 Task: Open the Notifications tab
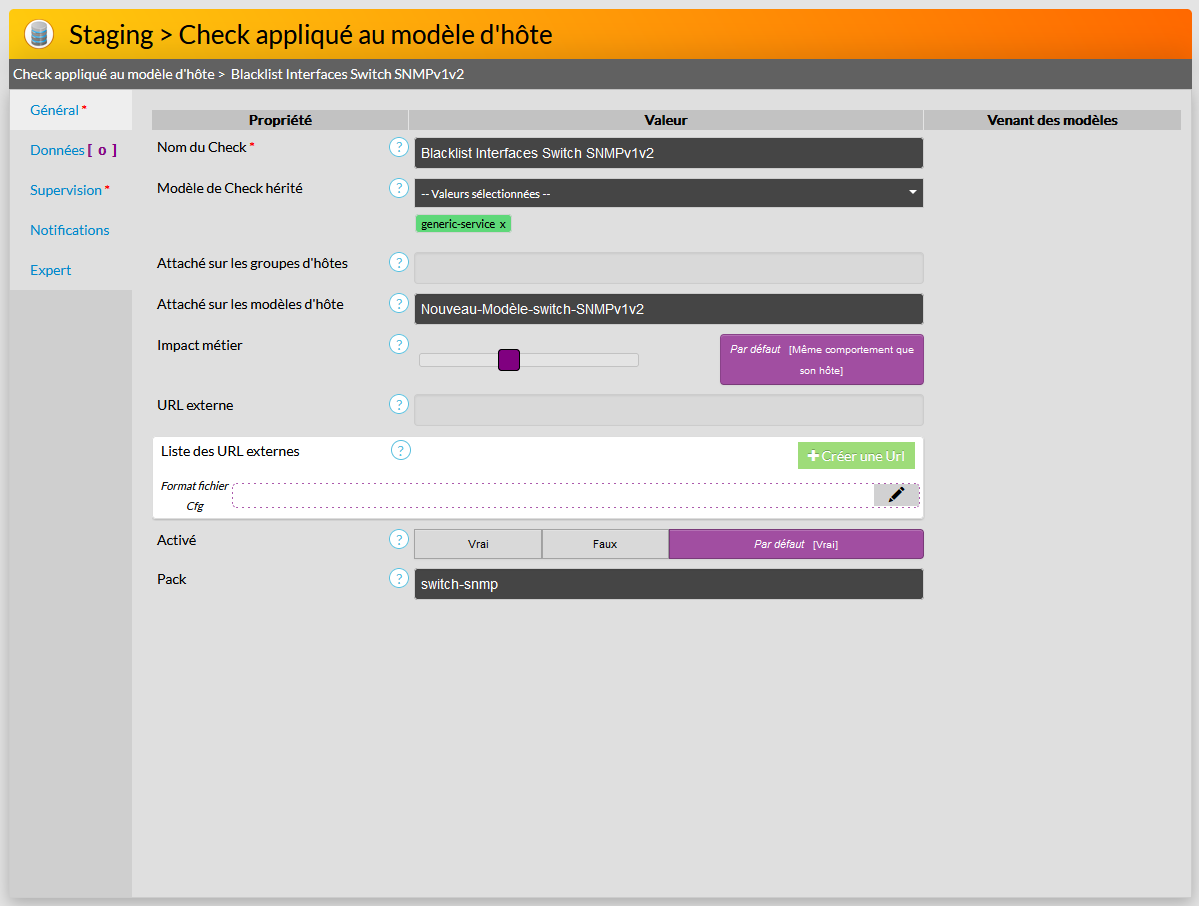pyautogui.click(x=70, y=230)
